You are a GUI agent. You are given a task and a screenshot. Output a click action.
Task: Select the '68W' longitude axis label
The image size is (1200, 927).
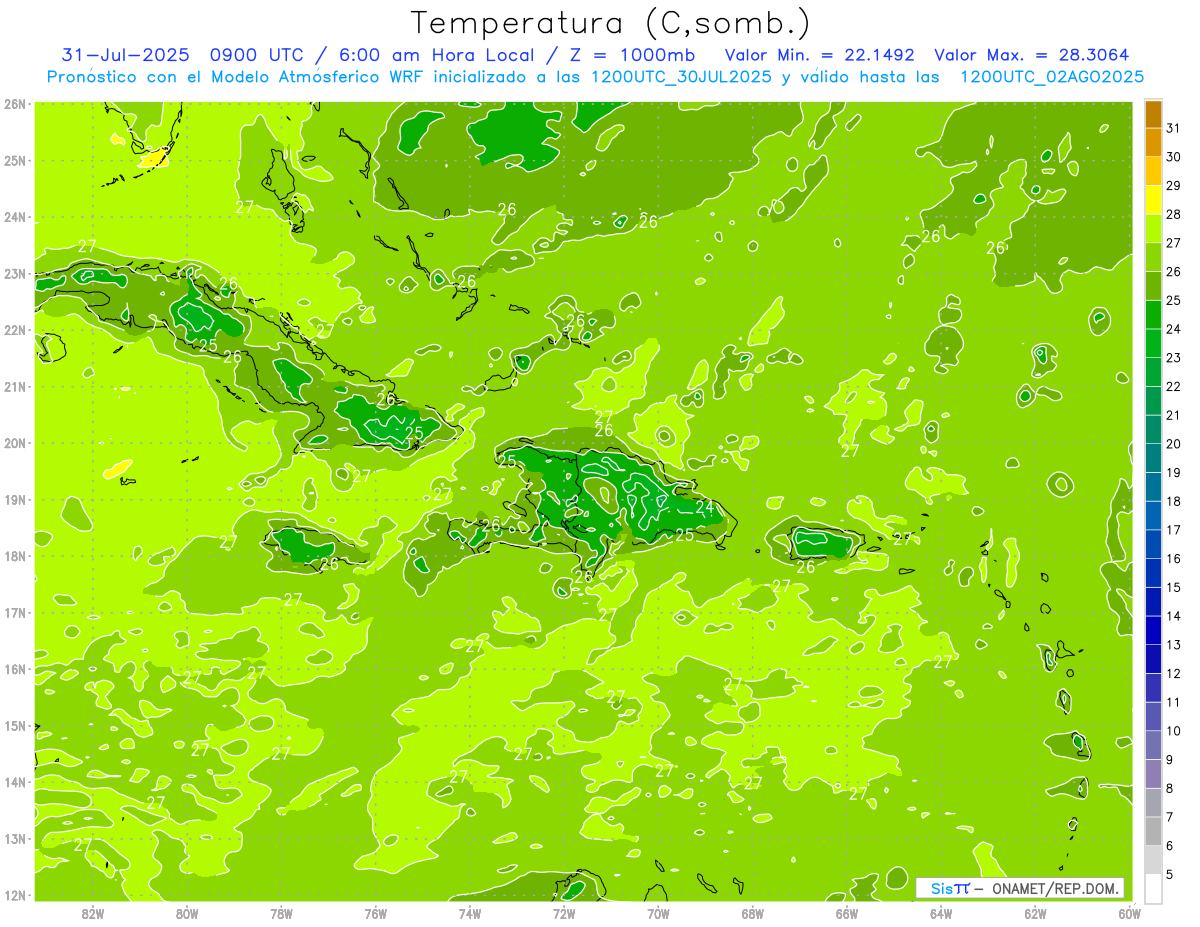point(753,914)
